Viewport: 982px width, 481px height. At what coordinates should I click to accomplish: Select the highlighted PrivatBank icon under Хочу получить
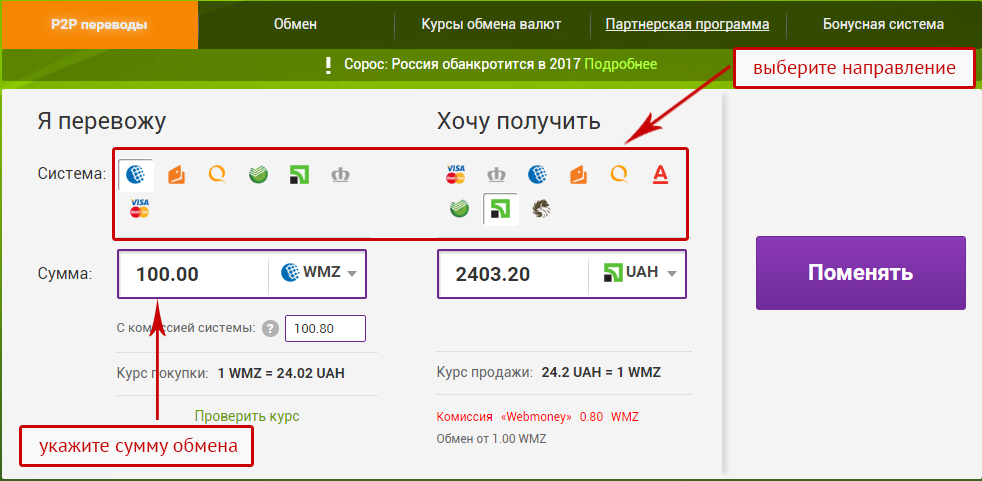pos(500,209)
